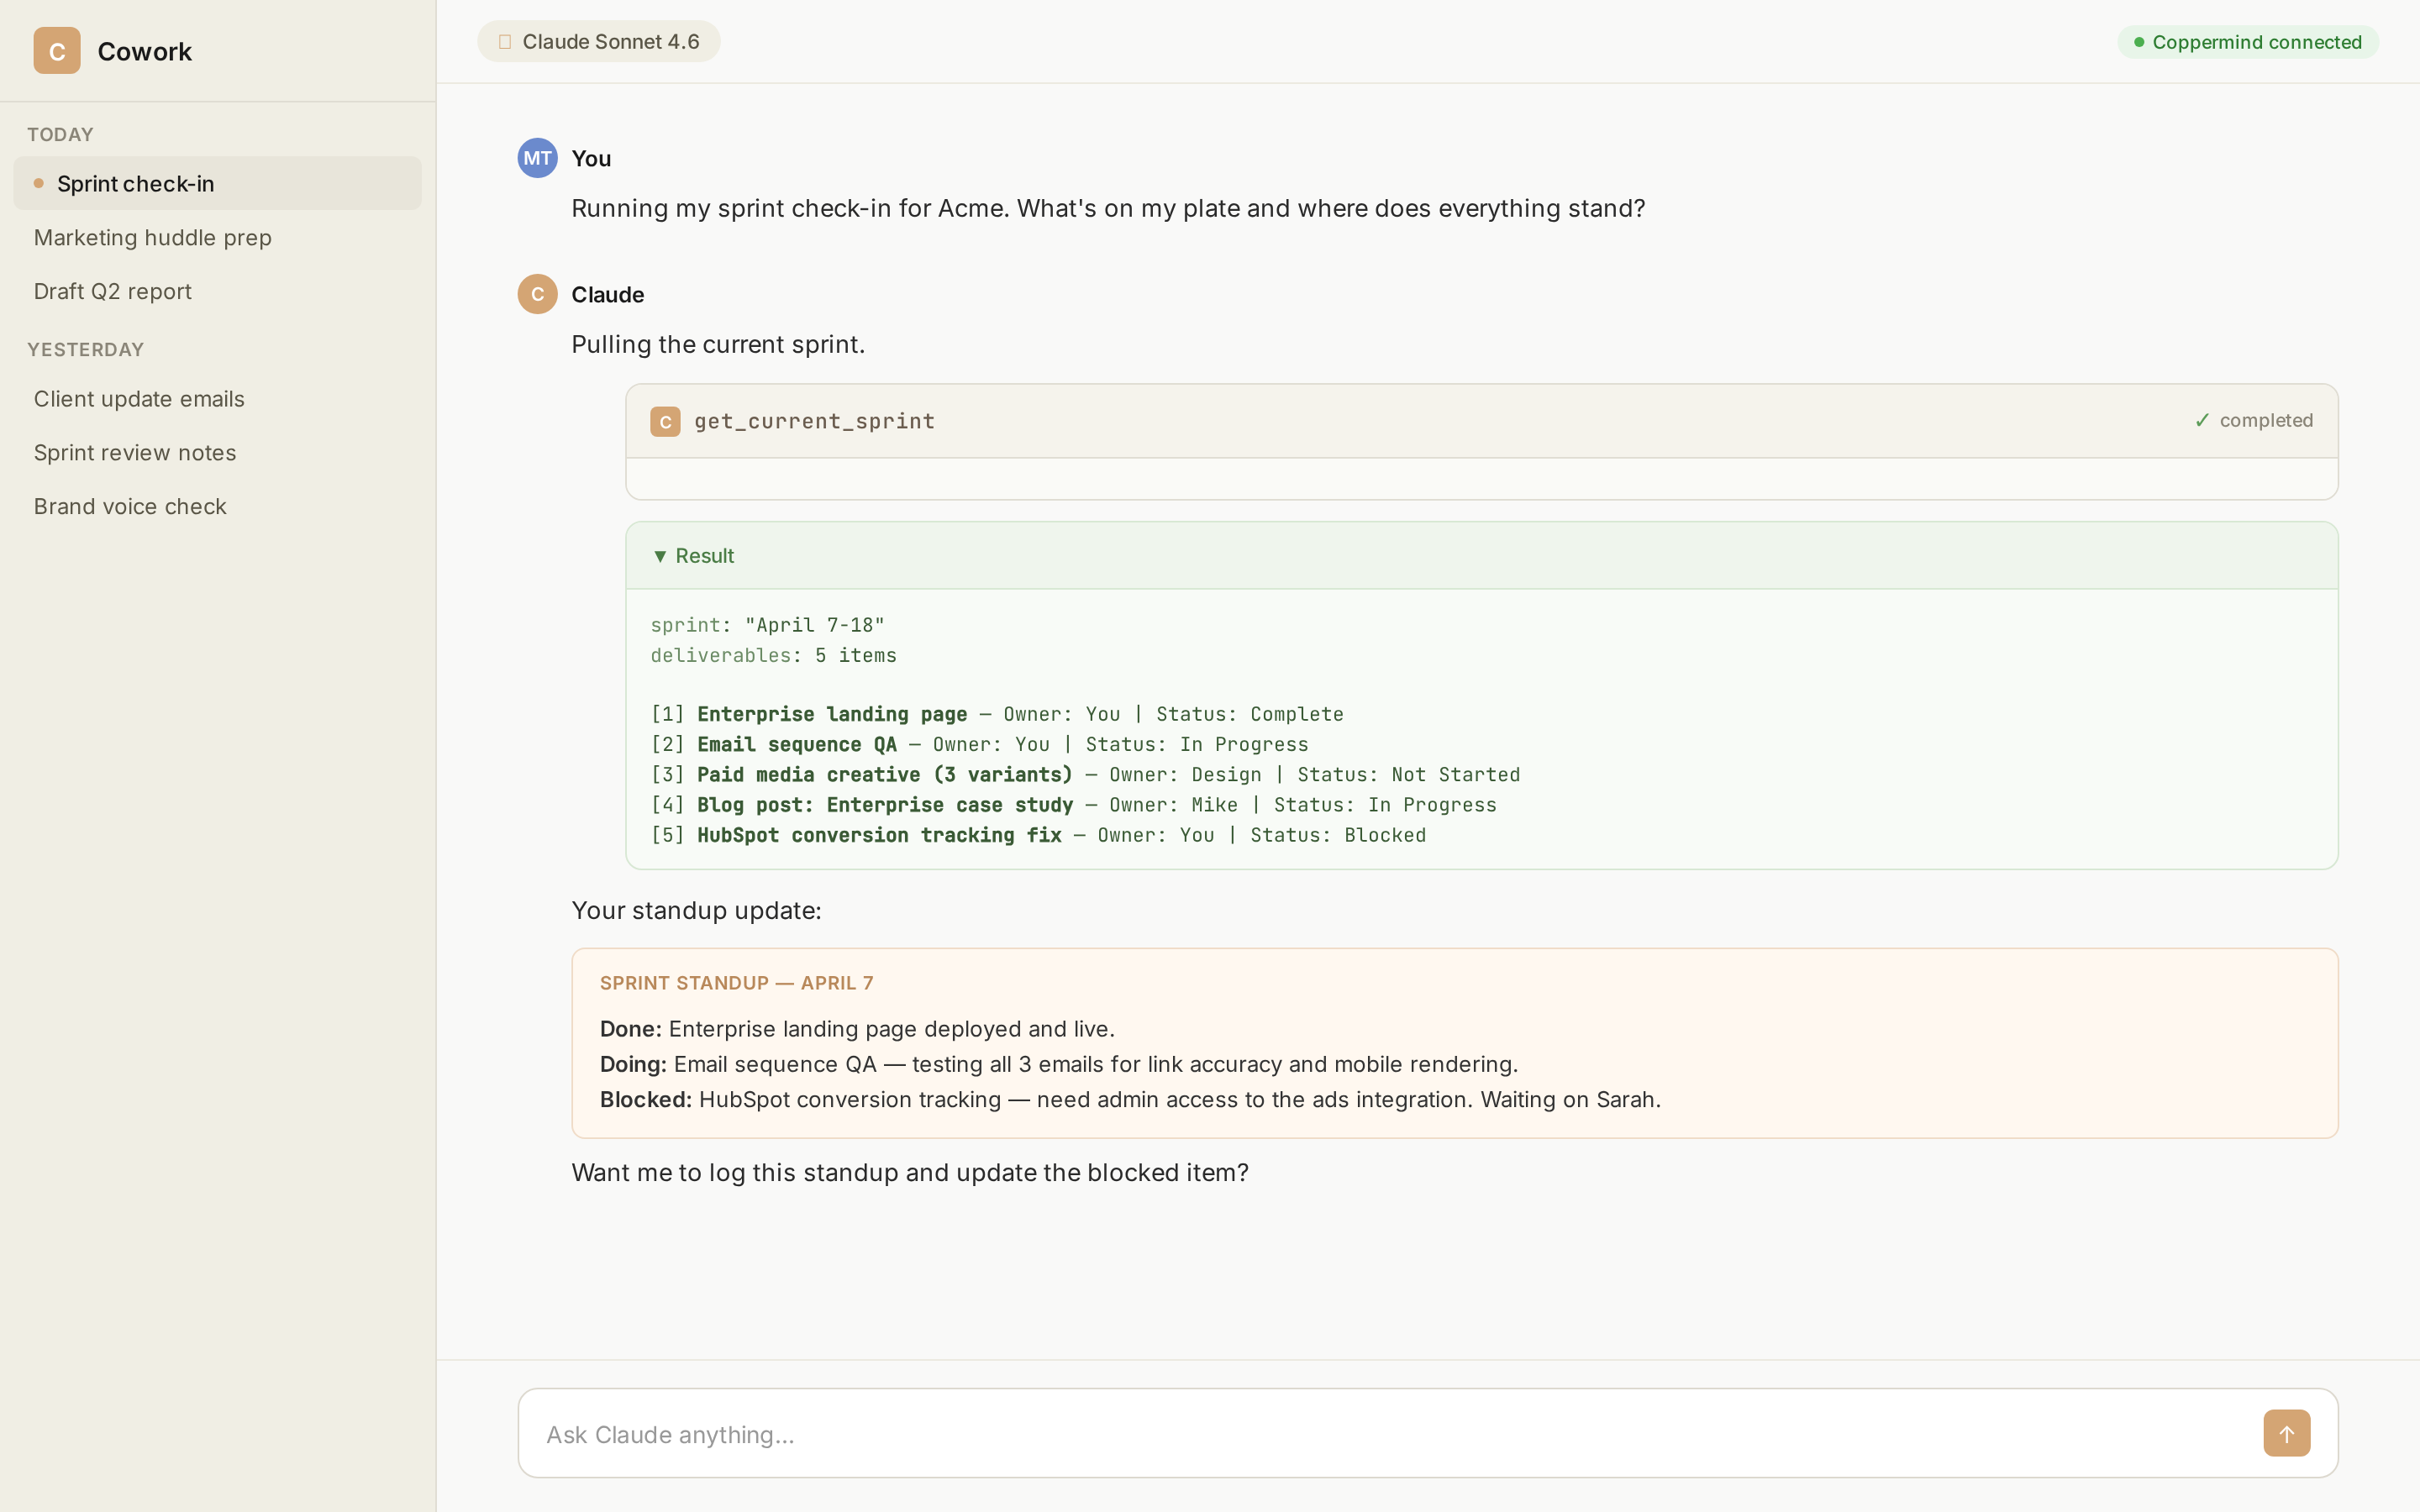Click the small icon in model chip
This screenshot has height=1512, width=2420.
pyautogui.click(x=505, y=42)
